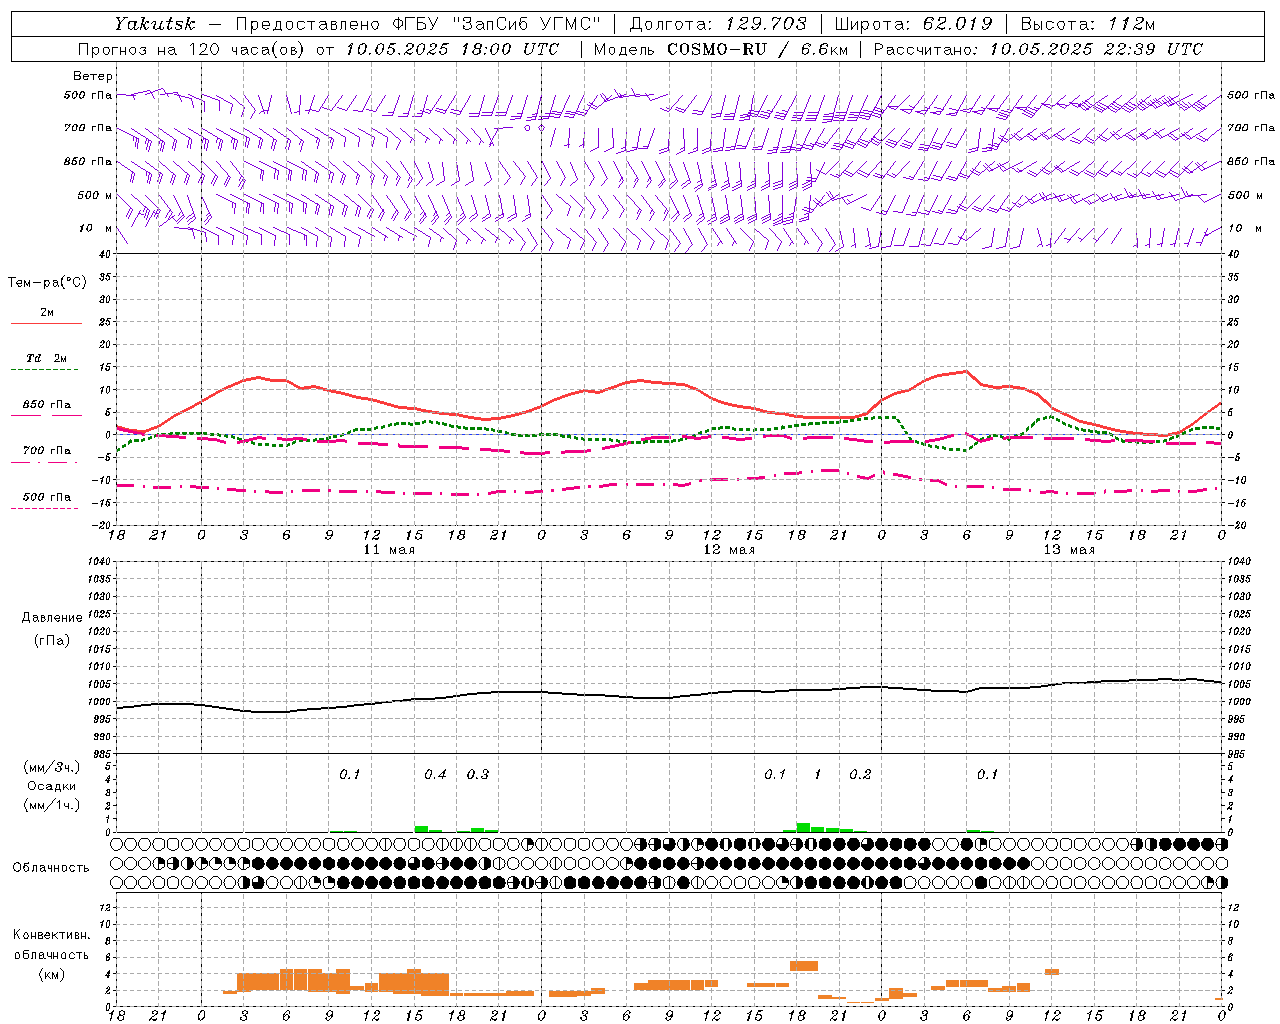This screenshot has width=1280, height=1024.
Task: Click the "0.3" precipitation amount value
Action: coord(478,774)
